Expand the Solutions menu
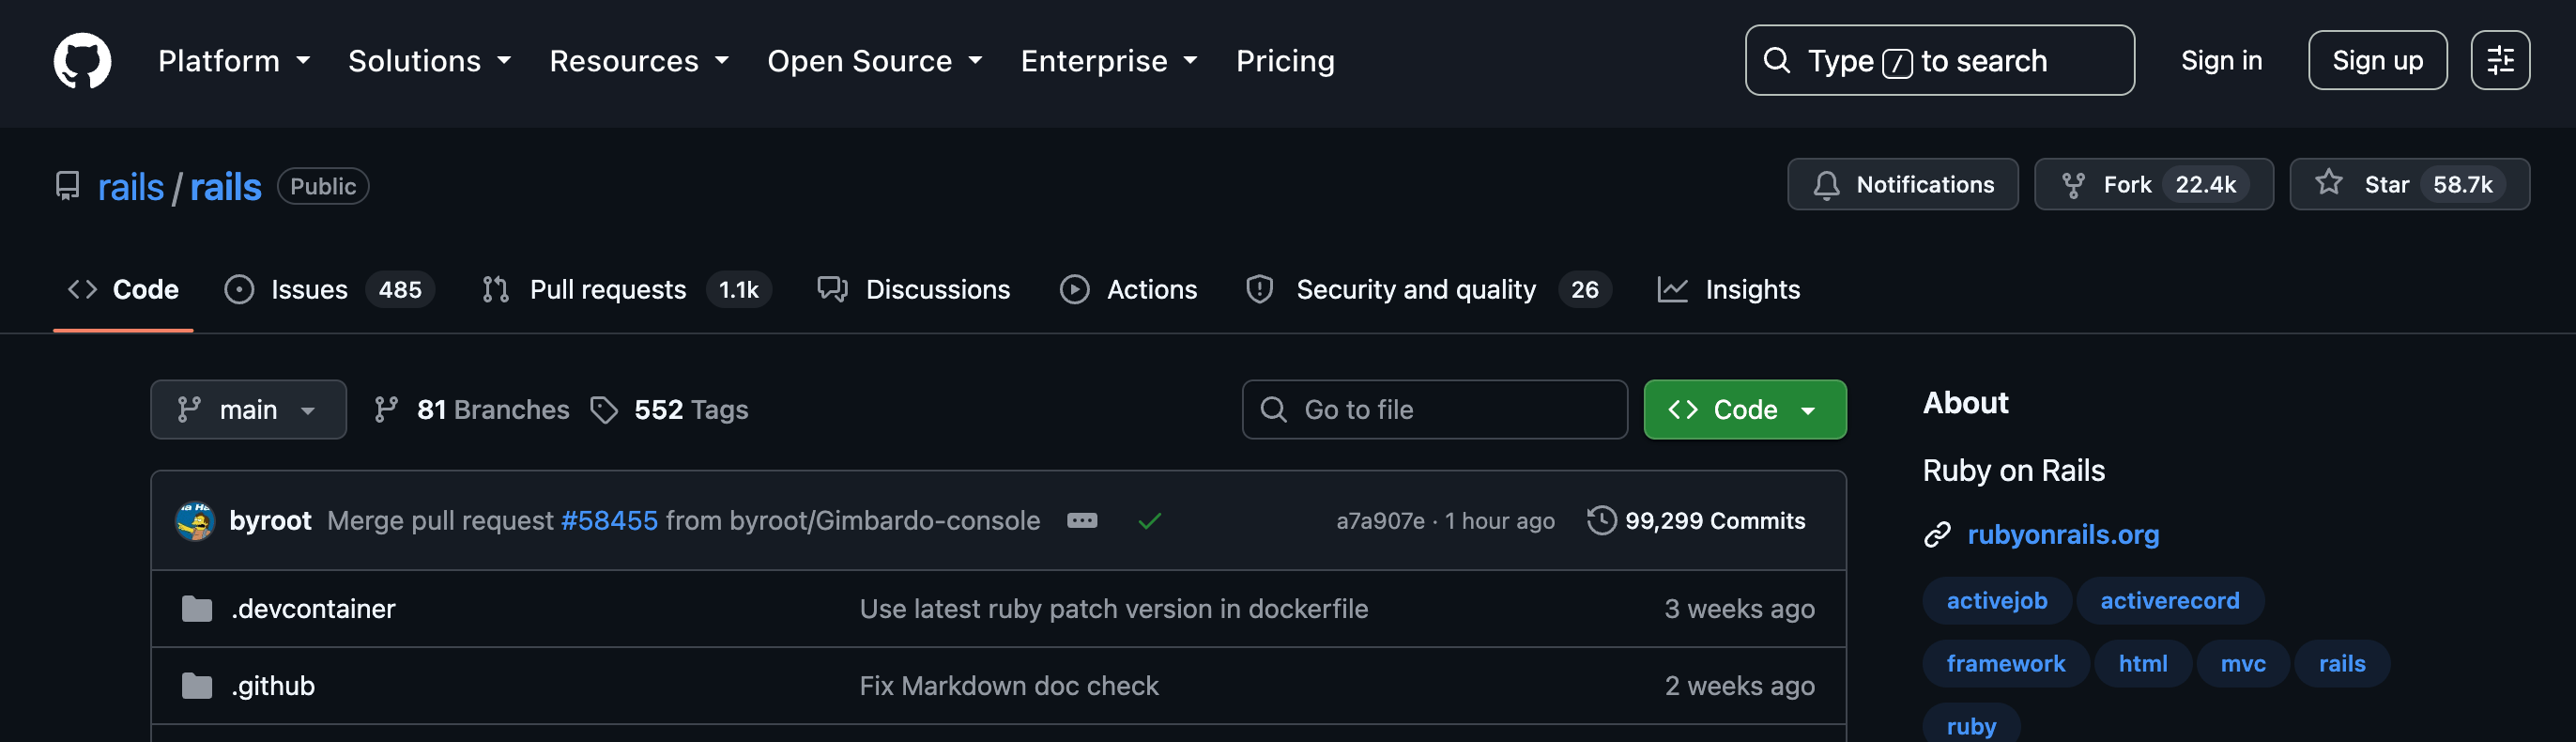The height and width of the screenshot is (742, 2576). point(430,61)
